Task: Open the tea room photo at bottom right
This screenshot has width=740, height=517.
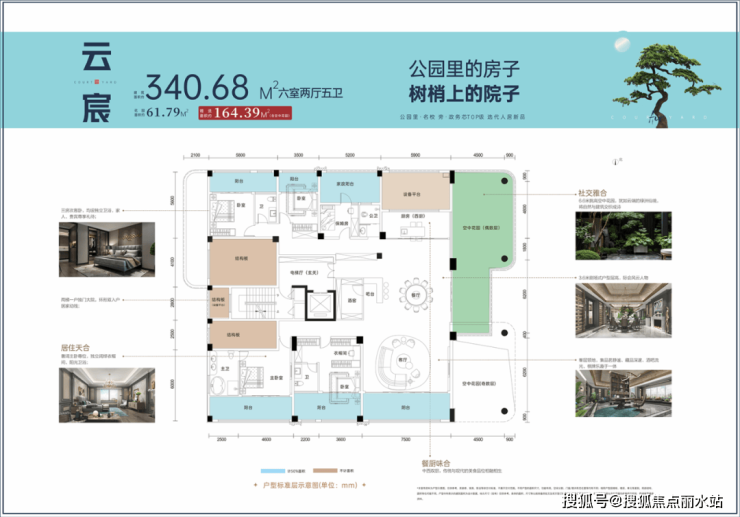Action: (623, 393)
